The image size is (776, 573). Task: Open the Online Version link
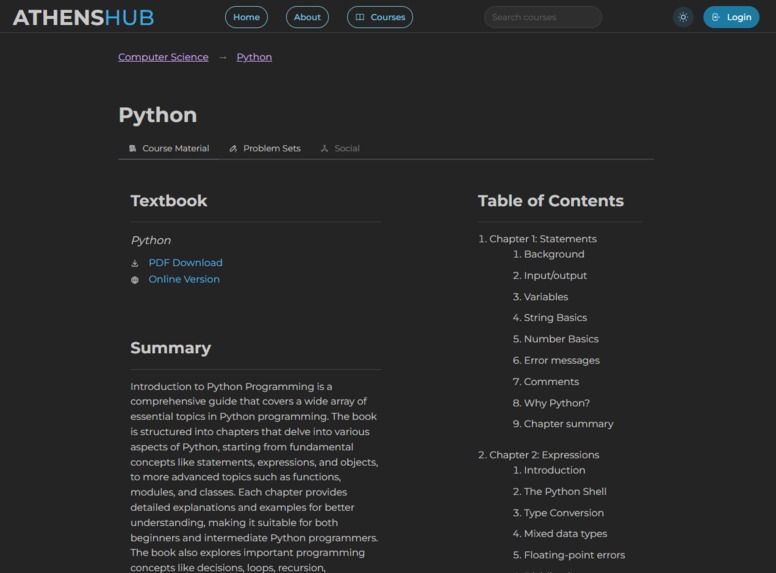[184, 280]
